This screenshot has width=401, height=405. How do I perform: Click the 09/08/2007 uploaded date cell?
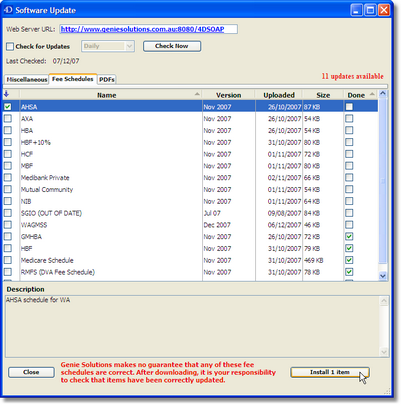click(x=284, y=213)
